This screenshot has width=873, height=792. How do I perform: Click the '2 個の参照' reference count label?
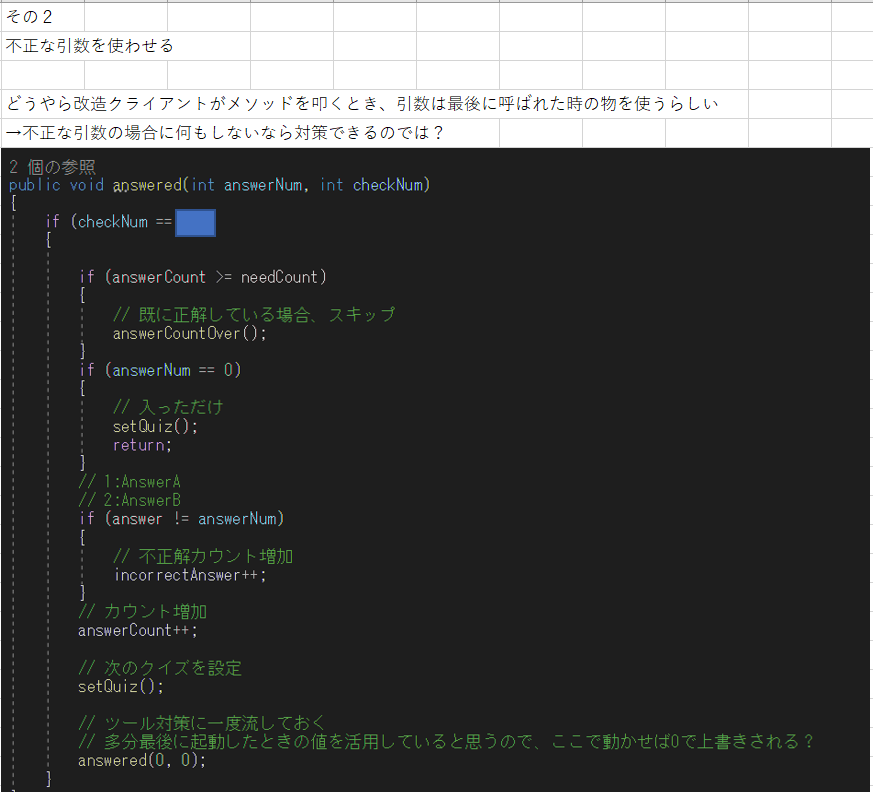tap(52, 167)
